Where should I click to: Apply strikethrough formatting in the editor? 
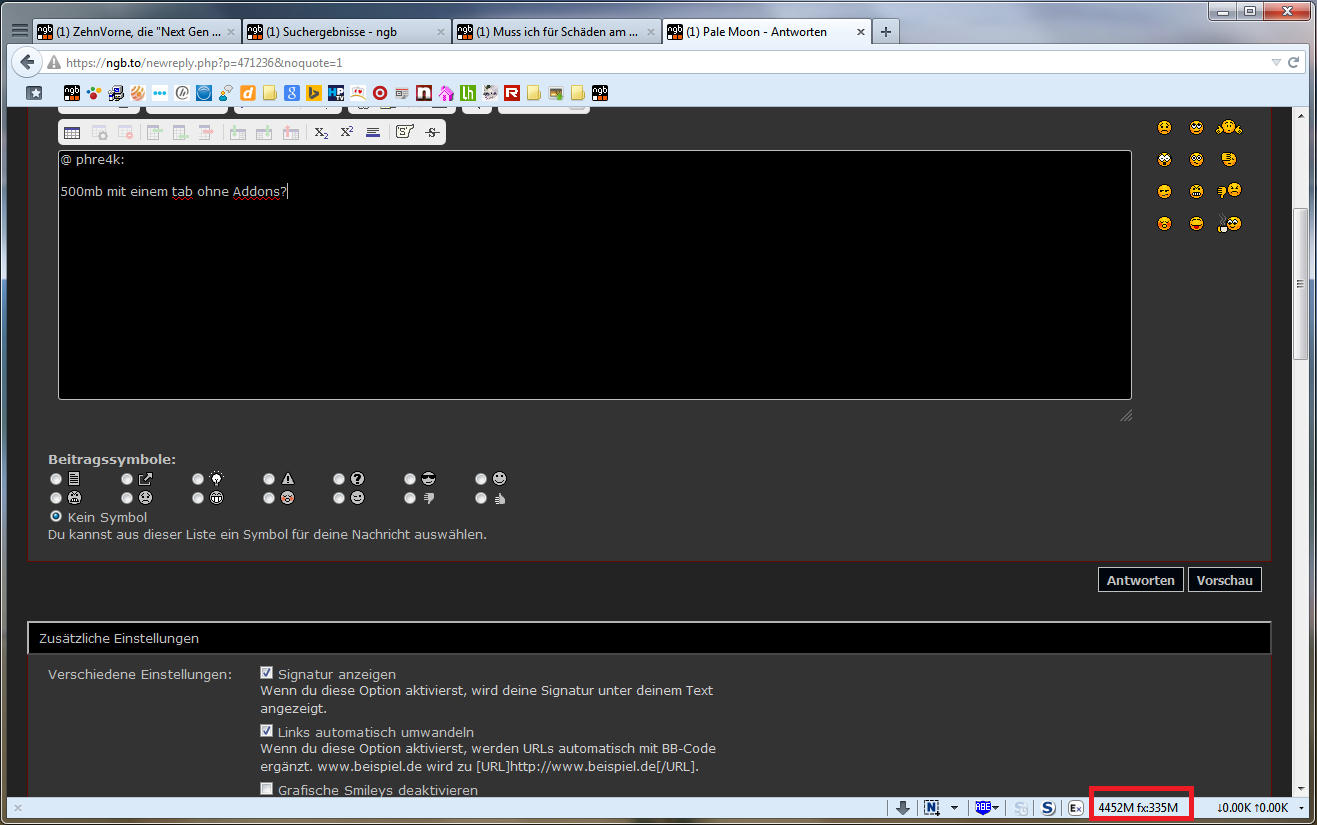click(x=431, y=132)
